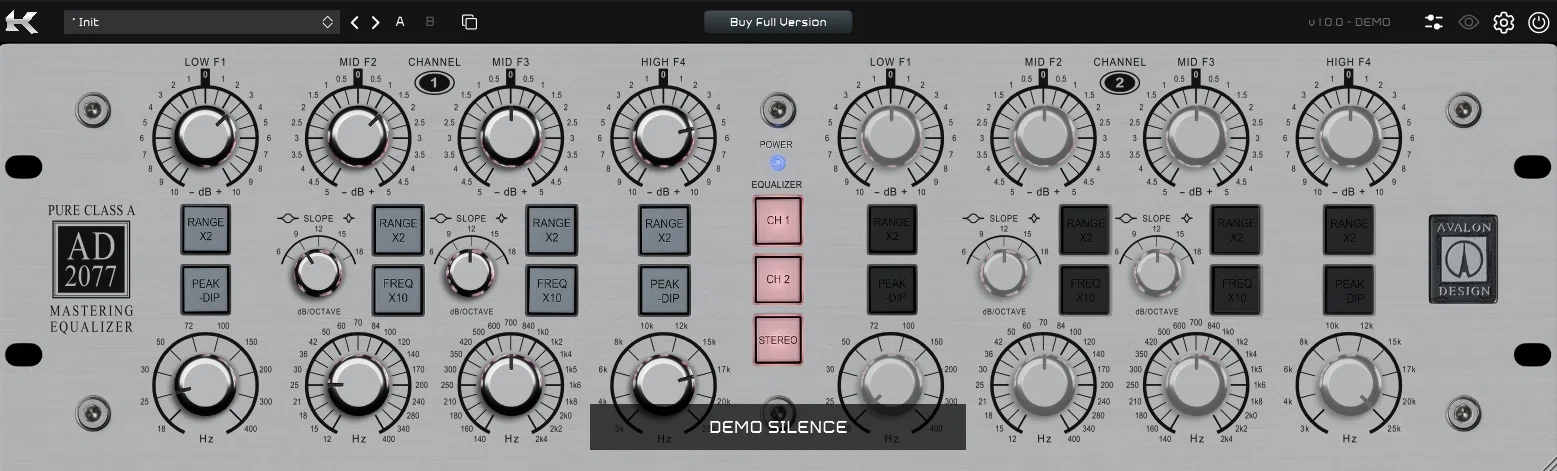The width and height of the screenshot is (1557, 471).
Task: Click the Channel 2 number badge
Action: pos(1120,82)
